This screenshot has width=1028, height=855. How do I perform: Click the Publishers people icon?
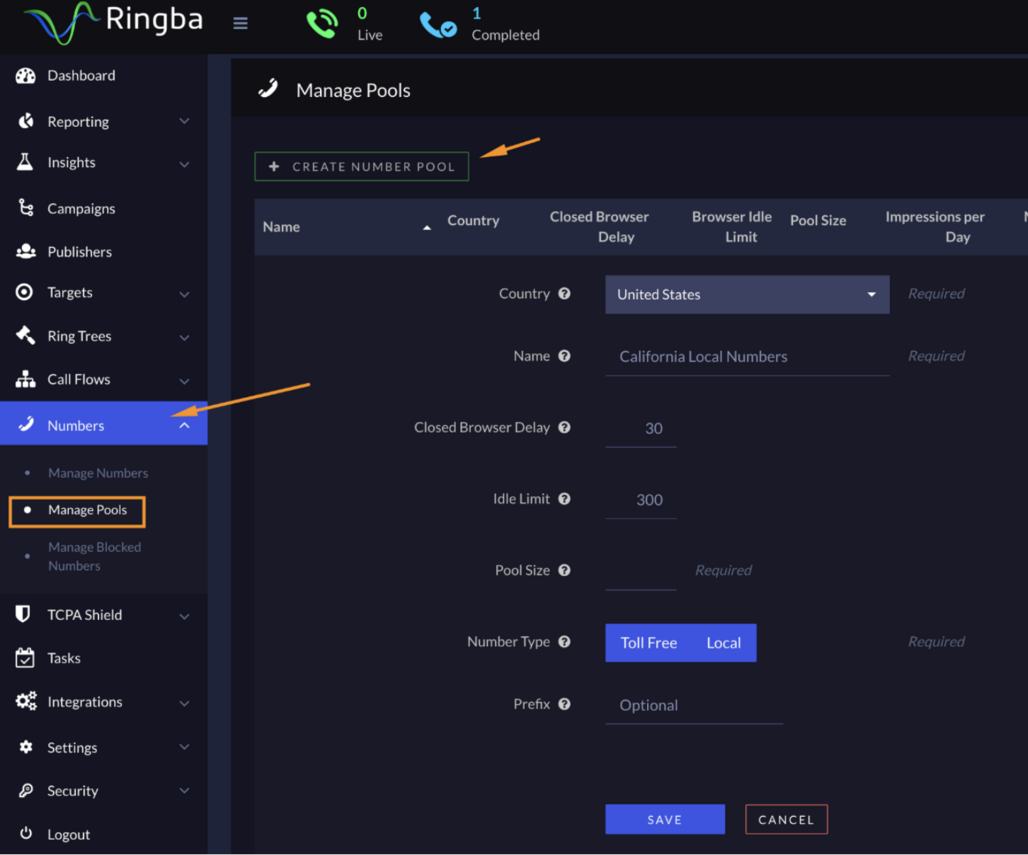pos(26,251)
